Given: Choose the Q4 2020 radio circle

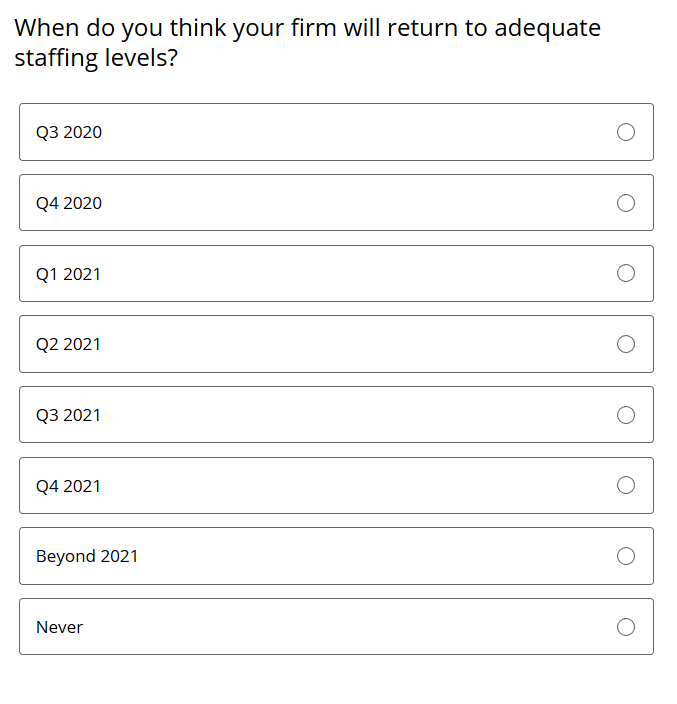Looking at the screenshot, I should pyautogui.click(x=626, y=203).
